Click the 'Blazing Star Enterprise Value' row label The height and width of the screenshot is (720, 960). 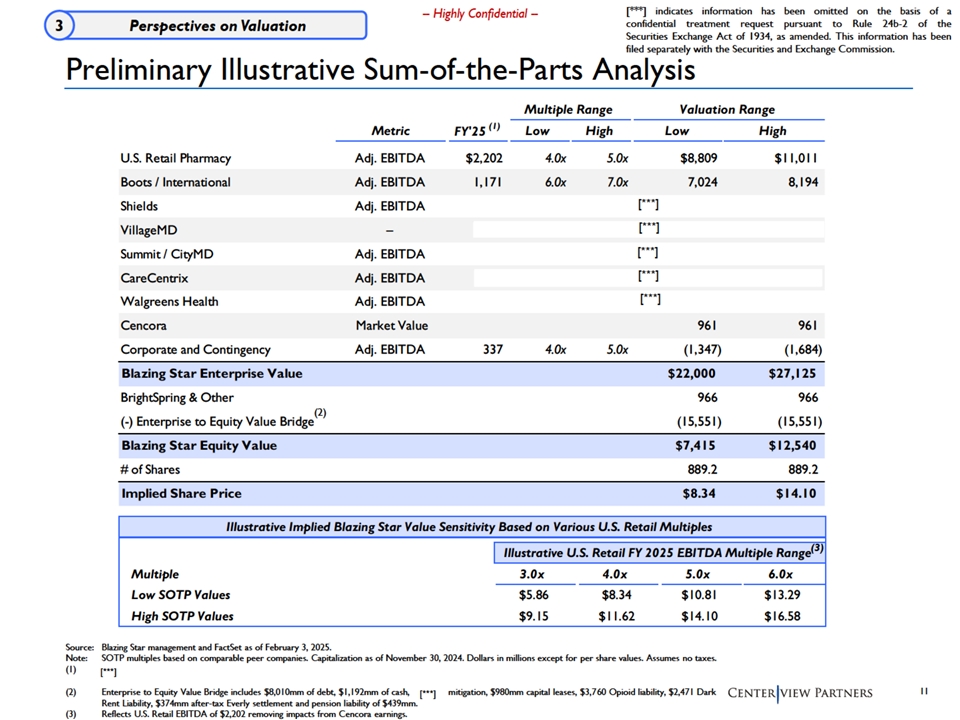pos(212,373)
